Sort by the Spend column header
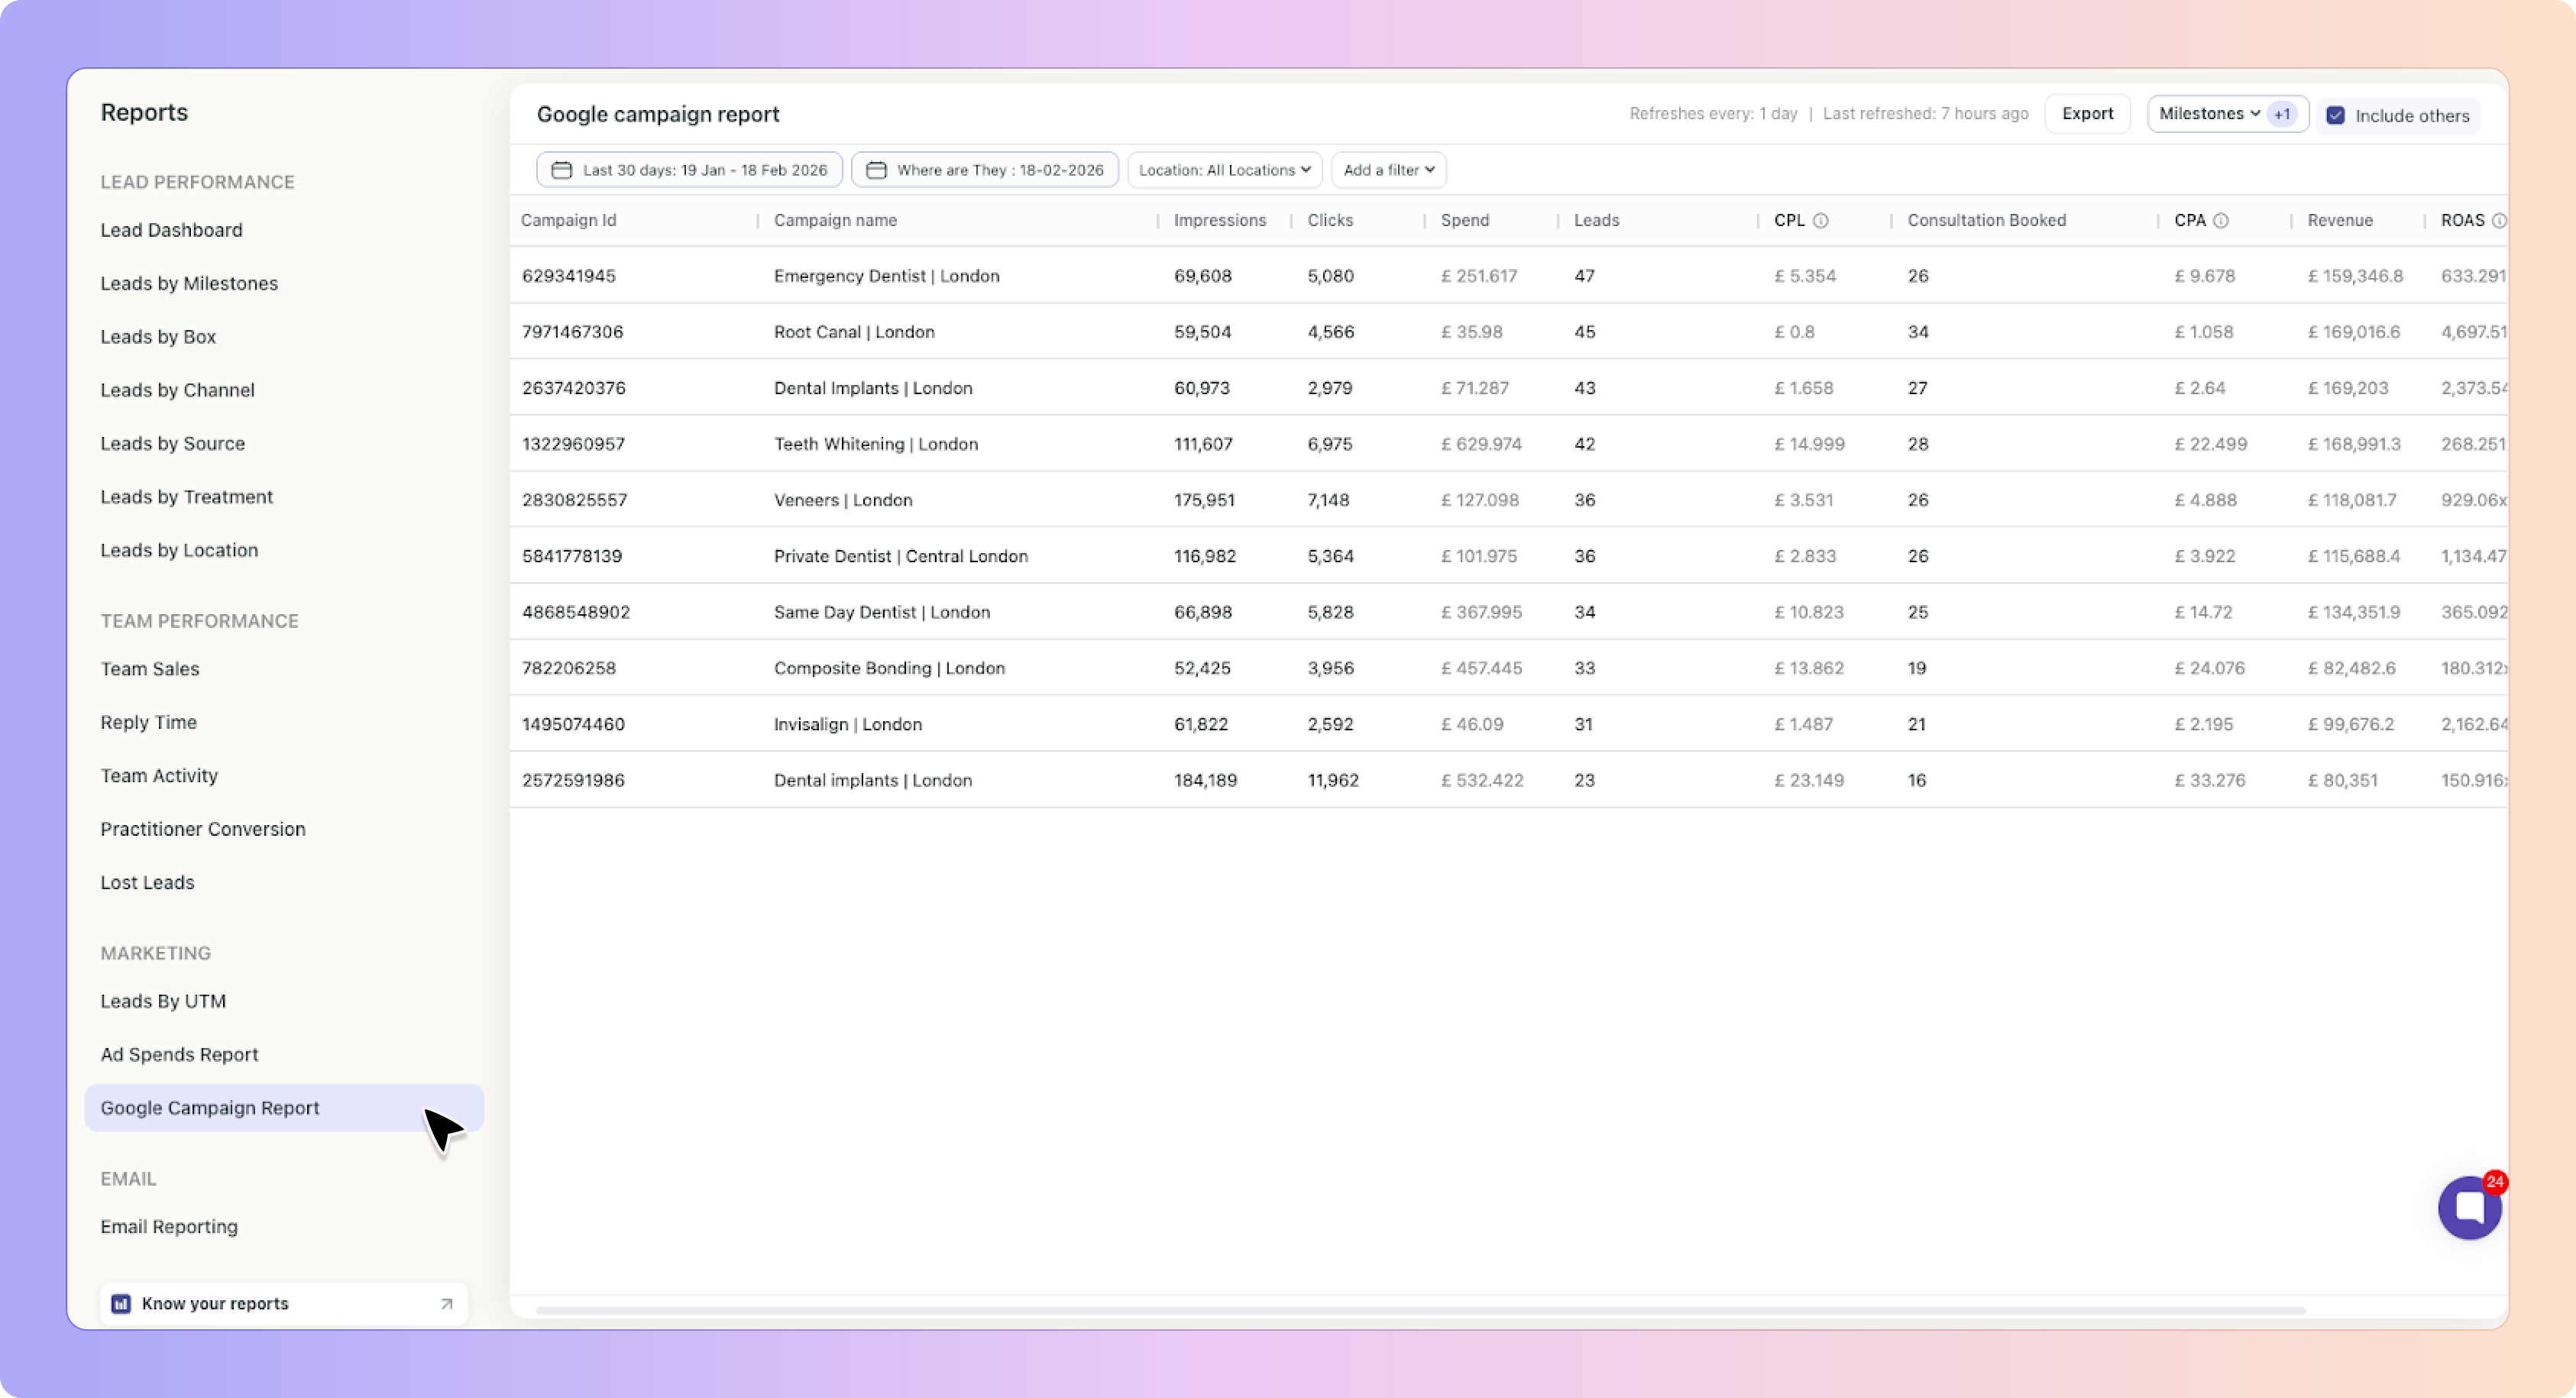Image resolution: width=2576 pixels, height=1398 pixels. (x=1464, y=220)
